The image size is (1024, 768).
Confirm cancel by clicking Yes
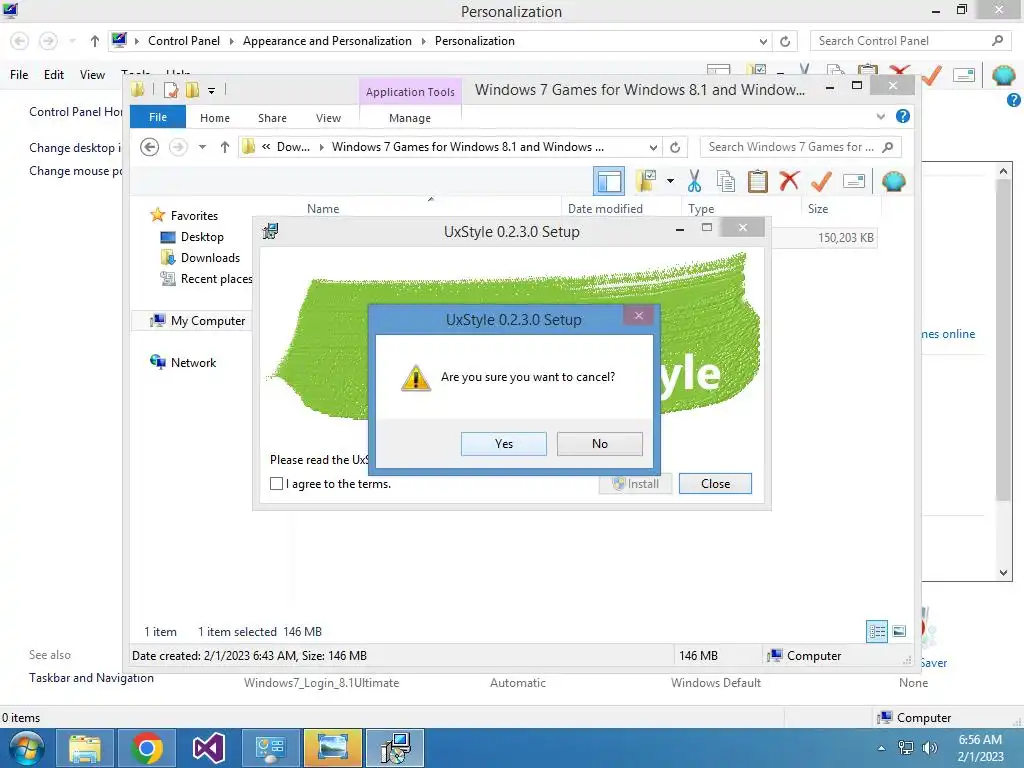click(504, 443)
